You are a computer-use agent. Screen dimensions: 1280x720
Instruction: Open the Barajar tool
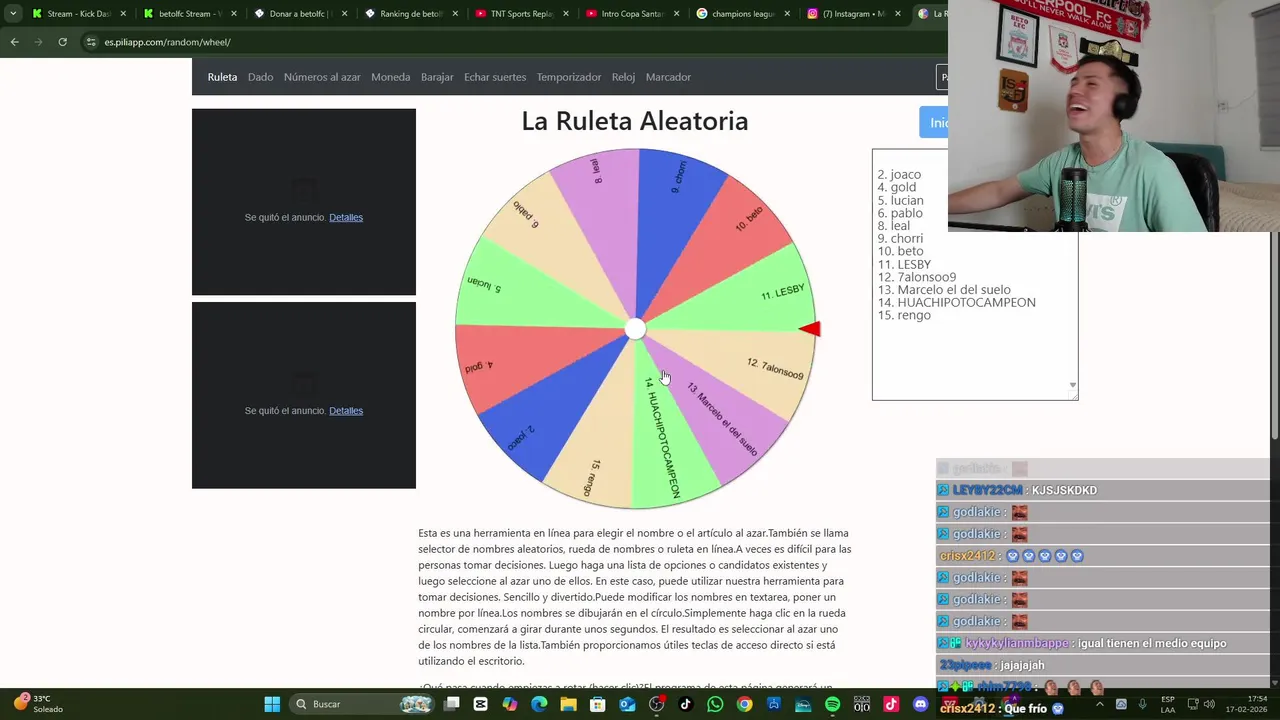coord(437,77)
